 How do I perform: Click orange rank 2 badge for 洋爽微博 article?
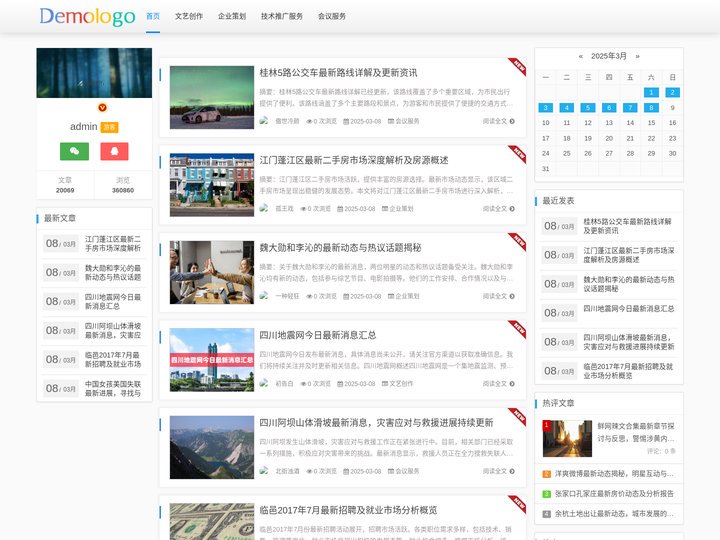tap(546, 474)
